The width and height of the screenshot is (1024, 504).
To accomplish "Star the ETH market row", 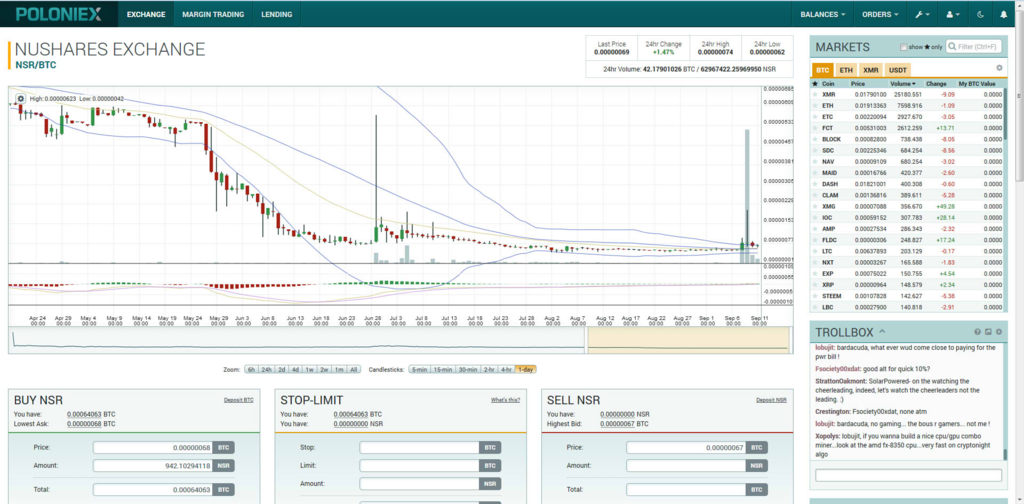I will (x=814, y=106).
